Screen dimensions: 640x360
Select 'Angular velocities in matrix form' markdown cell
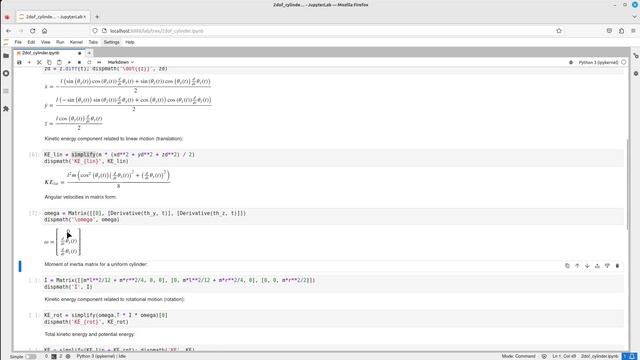[x=80, y=197]
